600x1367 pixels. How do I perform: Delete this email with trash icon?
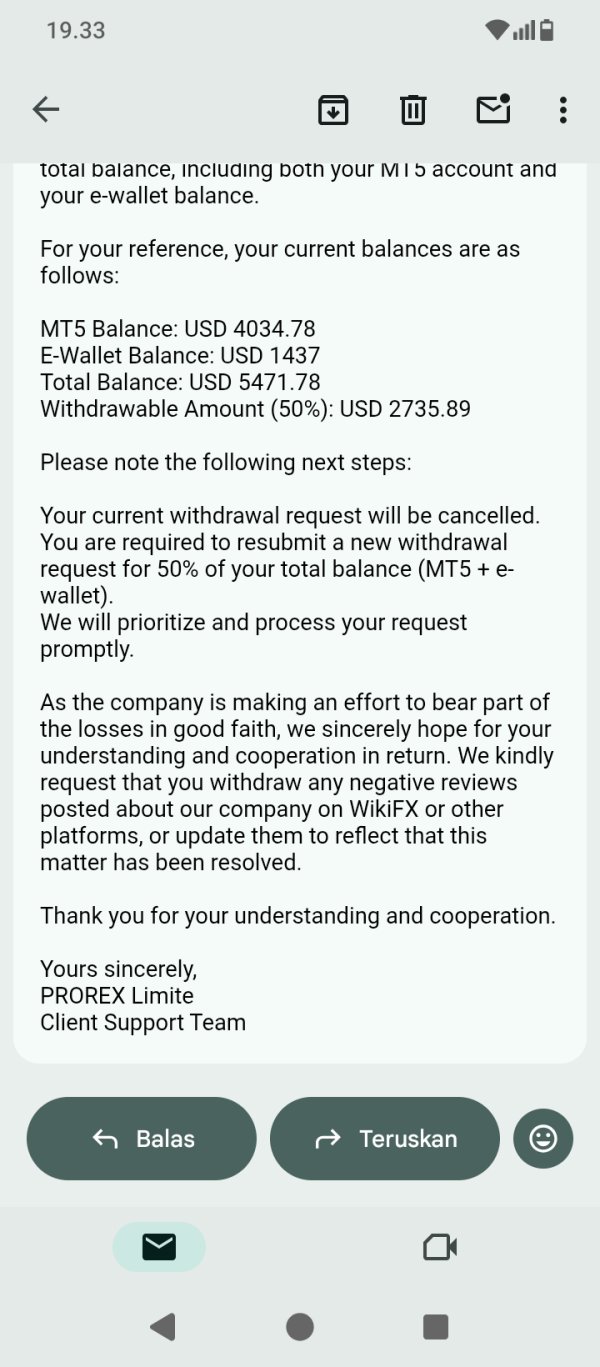click(413, 109)
